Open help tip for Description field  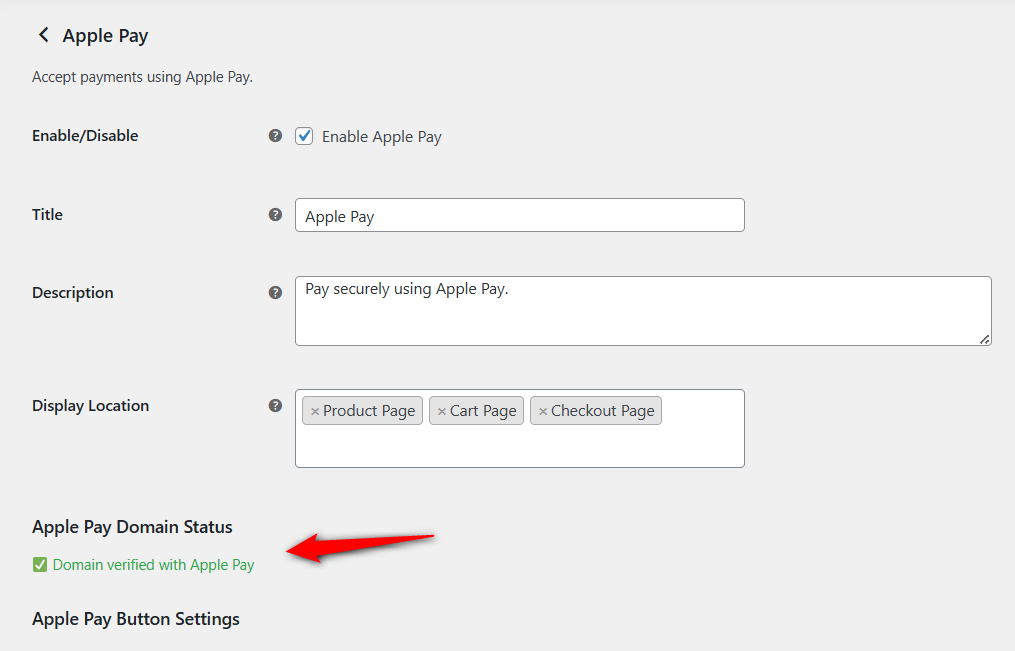(275, 292)
